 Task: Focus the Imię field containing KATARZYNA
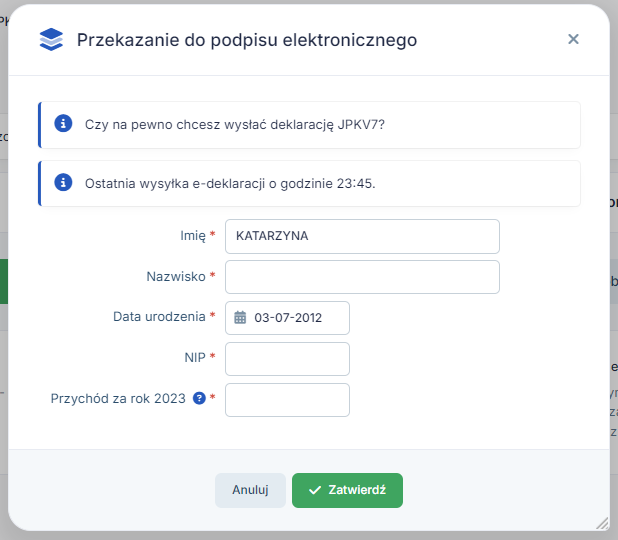click(362, 236)
